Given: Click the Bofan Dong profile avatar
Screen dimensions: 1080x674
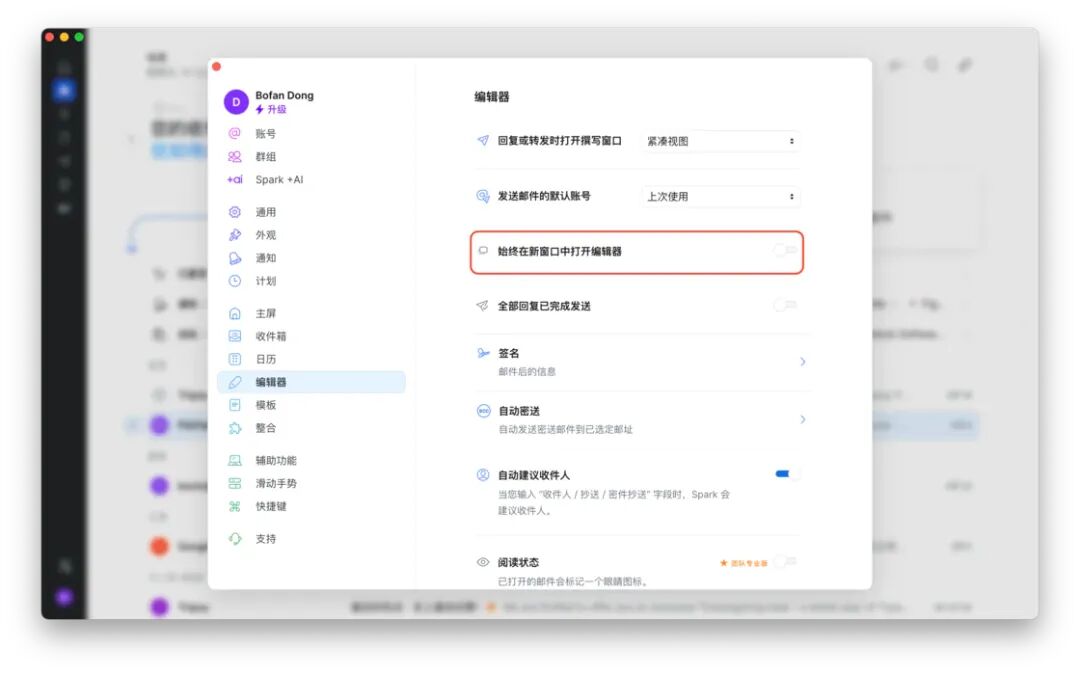Looking at the screenshot, I should point(236,102).
